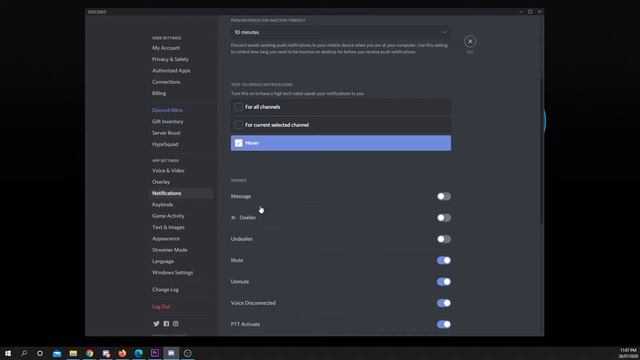Viewport: 640px width, 360px height.
Task: Enable the Message sound toggle
Action: point(444,196)
